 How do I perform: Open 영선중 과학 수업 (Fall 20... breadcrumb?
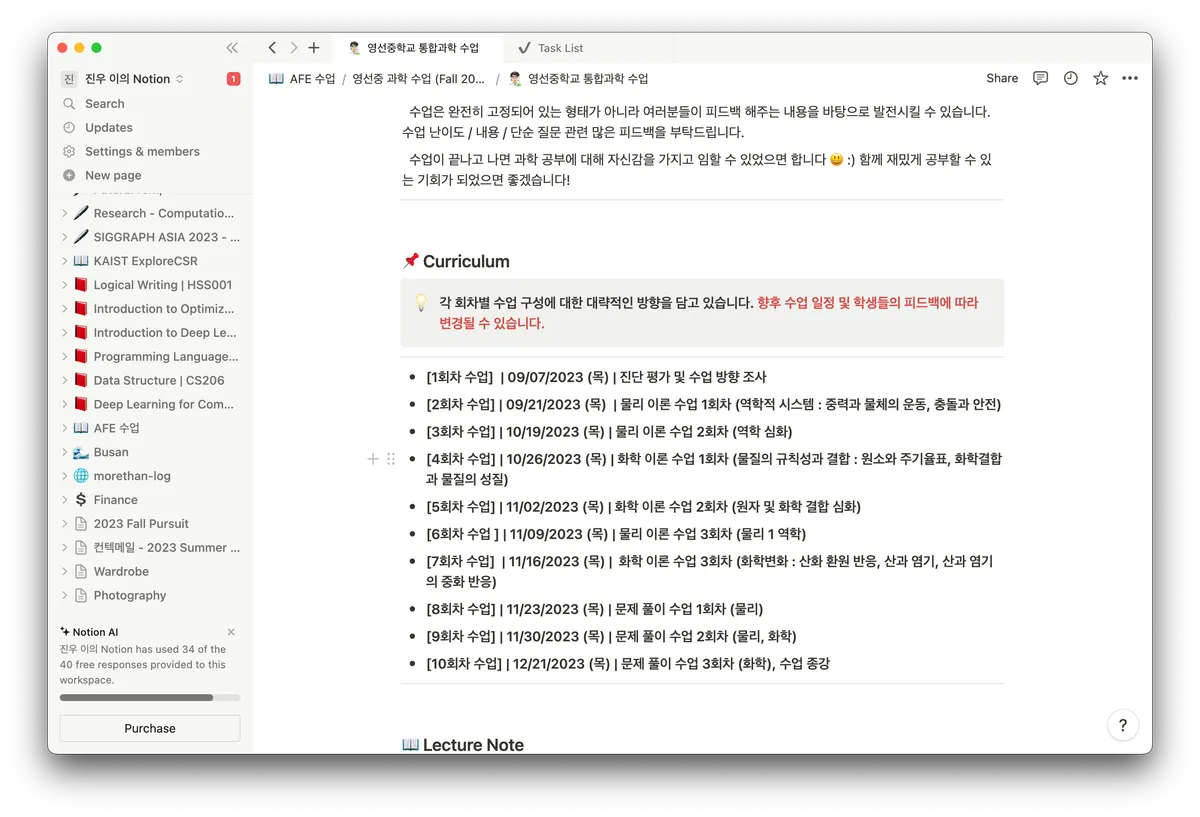pos(419,78)
